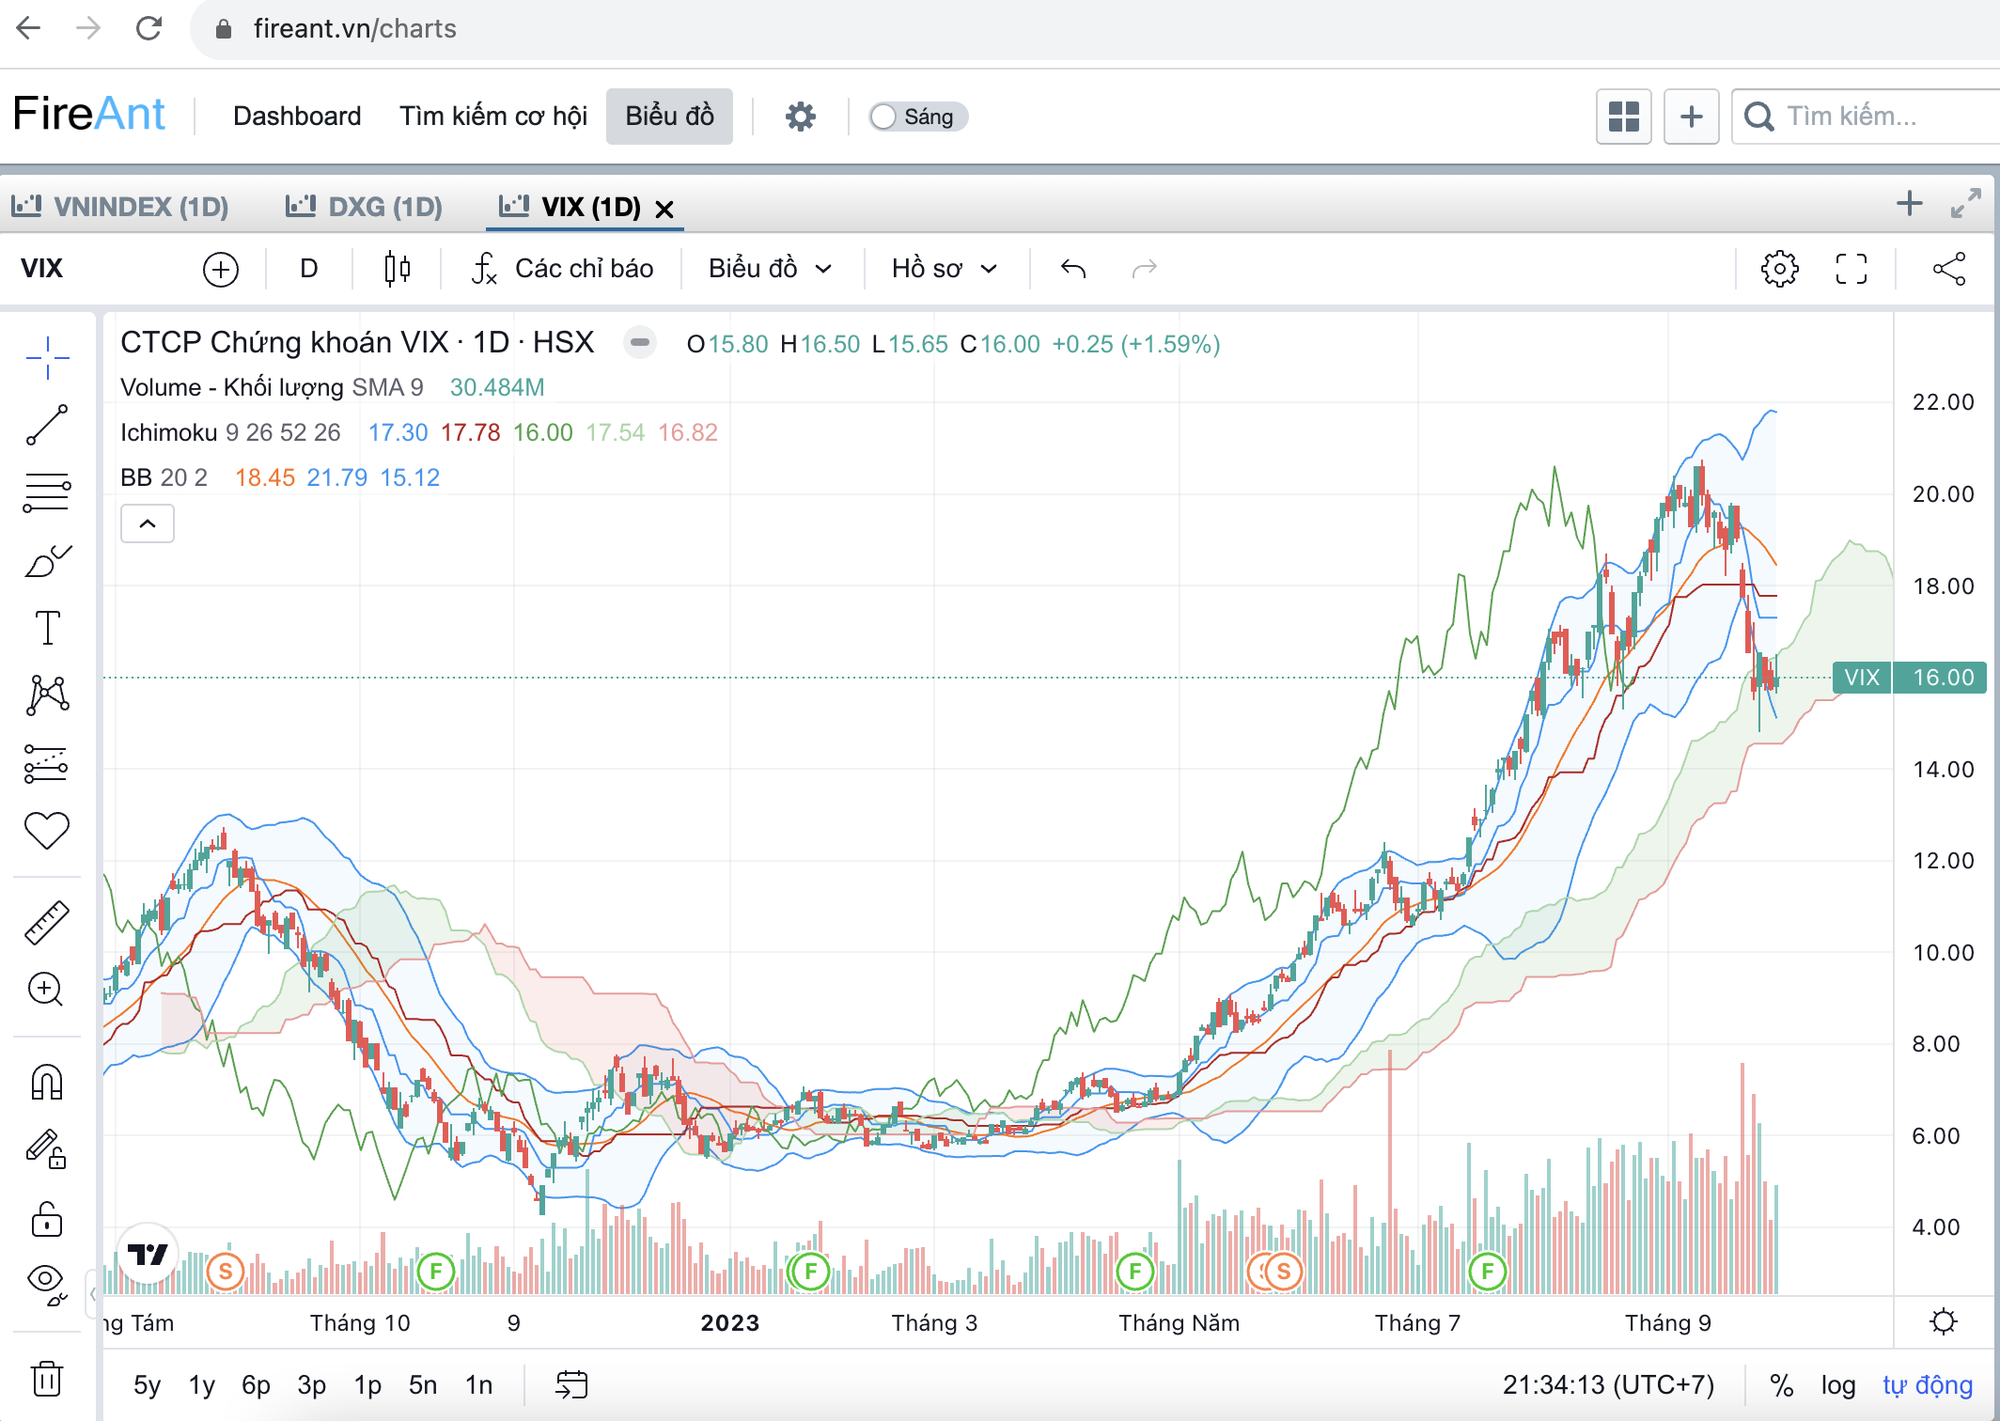Toggle the log scale mode
The height and width of the screenshot is (1421, 2000).
pyautogui.click(x=1838, y=1385)
